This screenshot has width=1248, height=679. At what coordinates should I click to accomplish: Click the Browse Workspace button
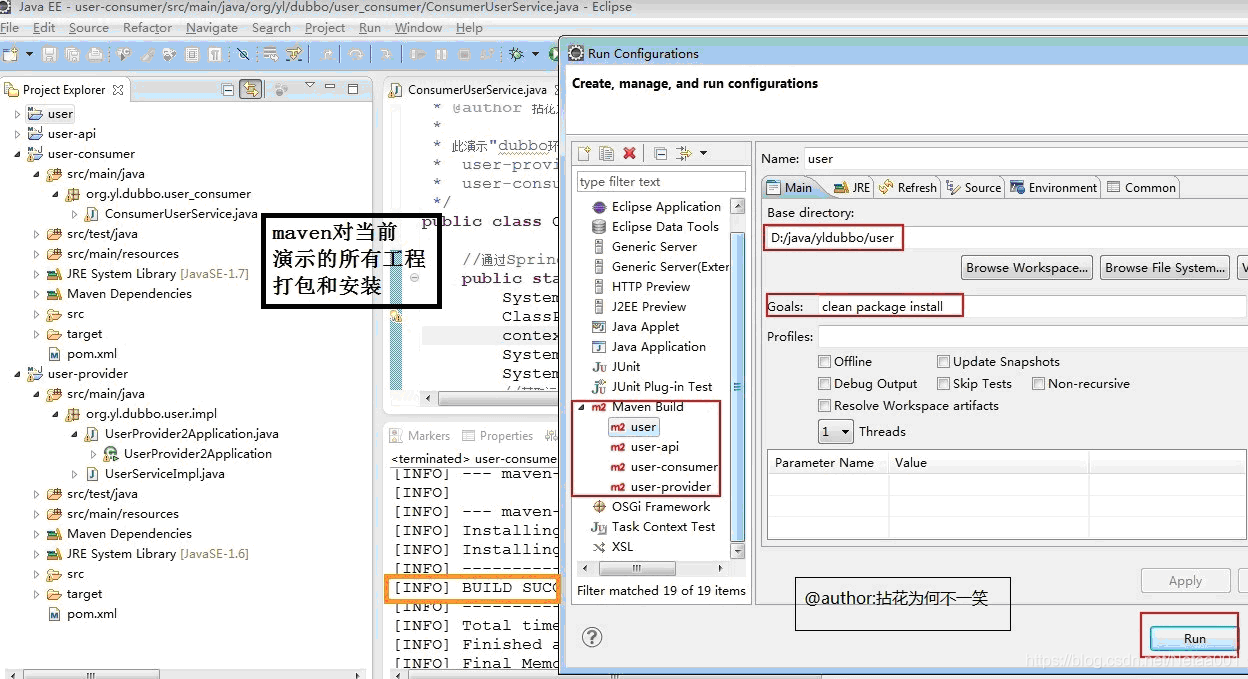coord(1027,268)
